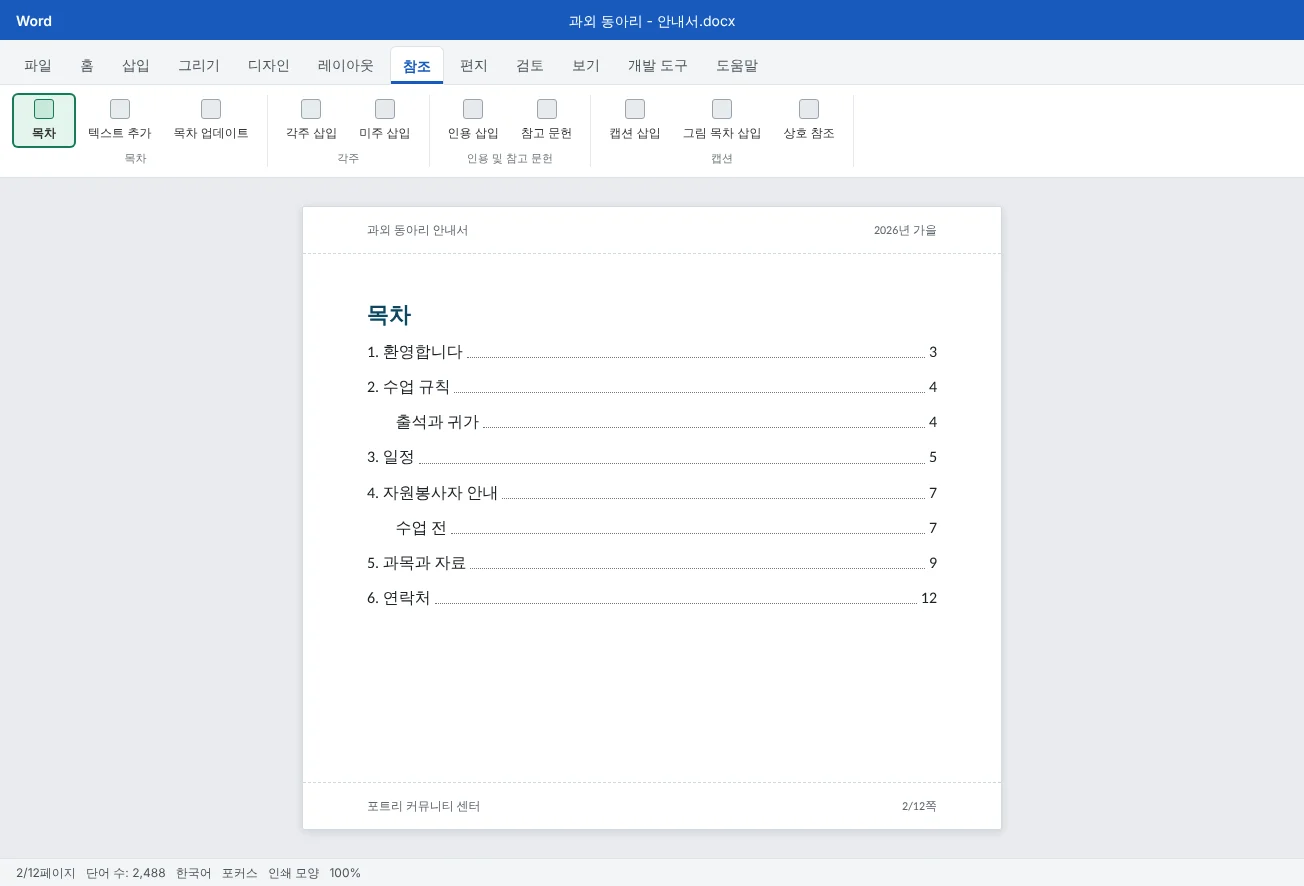This screenshot has width=1304, height=886.
Task: Click the 인용 삽입 citation icon
Action: click(x=473, y=109)
